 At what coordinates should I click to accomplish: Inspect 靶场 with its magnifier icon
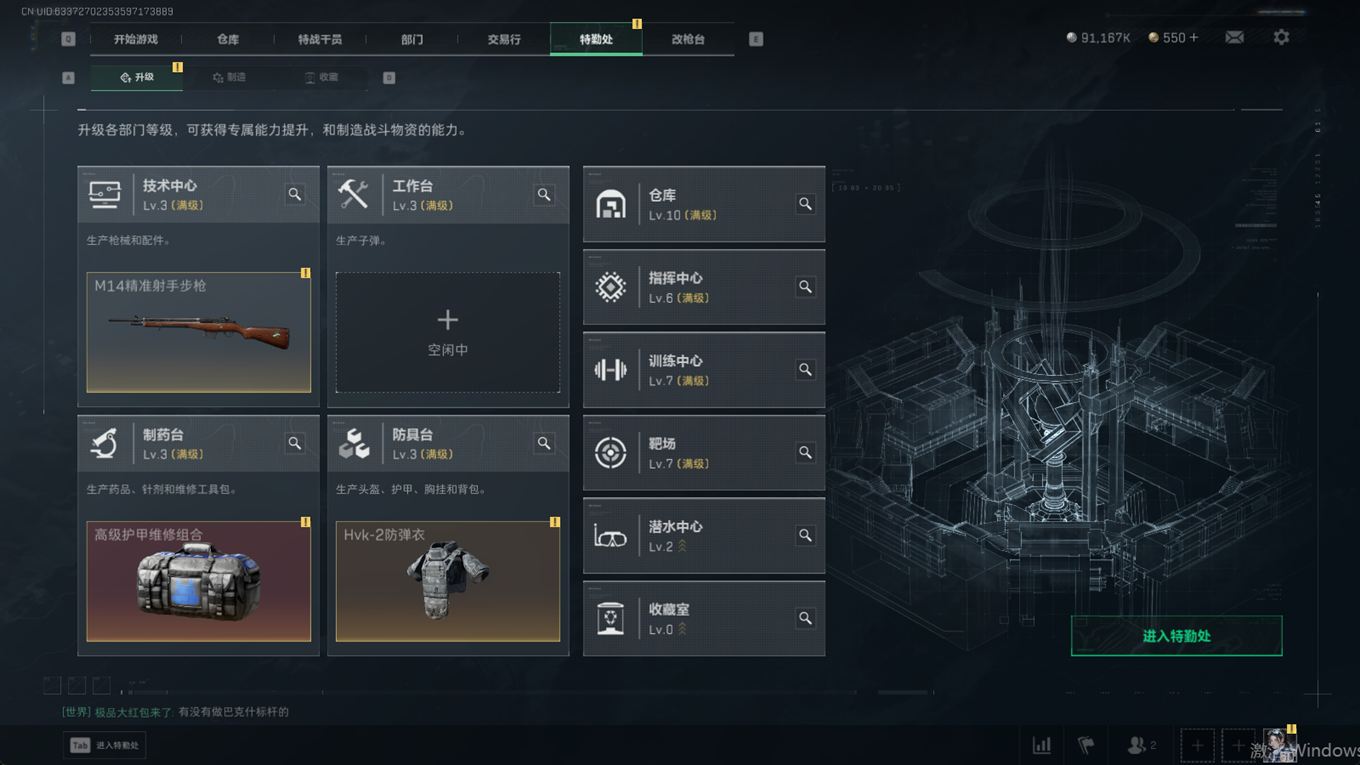[805, 453]
